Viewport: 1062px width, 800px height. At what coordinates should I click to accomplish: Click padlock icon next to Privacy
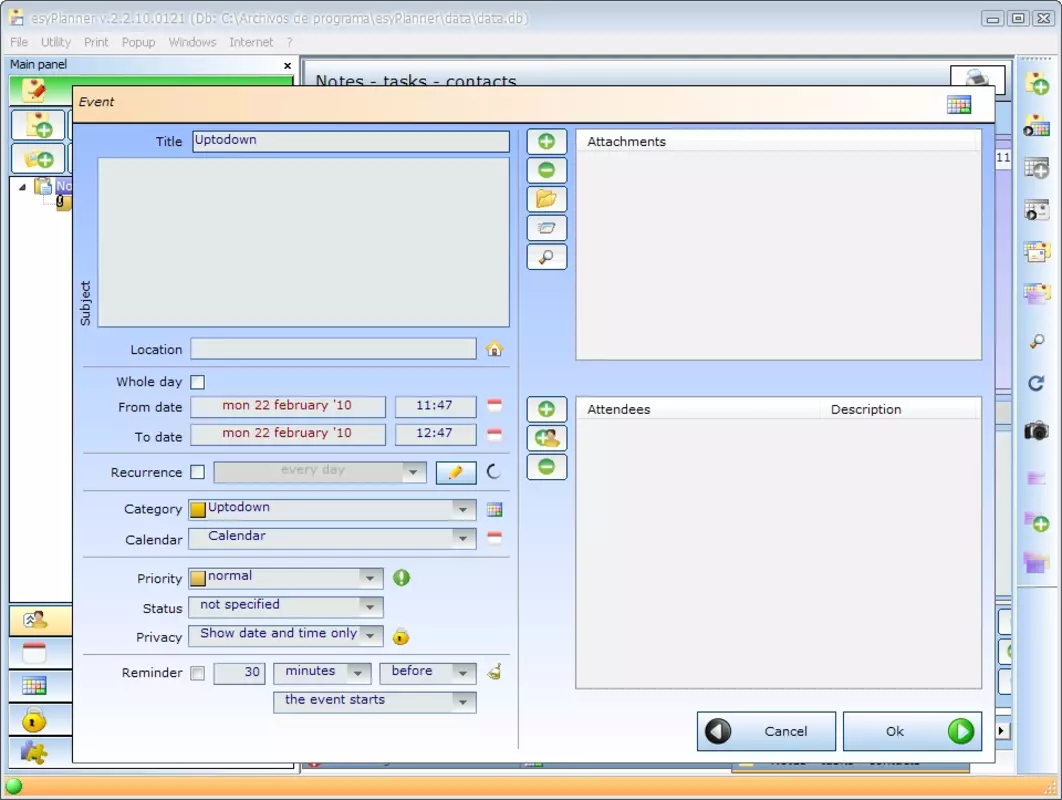pyautogui.click(x=401, y=636)
